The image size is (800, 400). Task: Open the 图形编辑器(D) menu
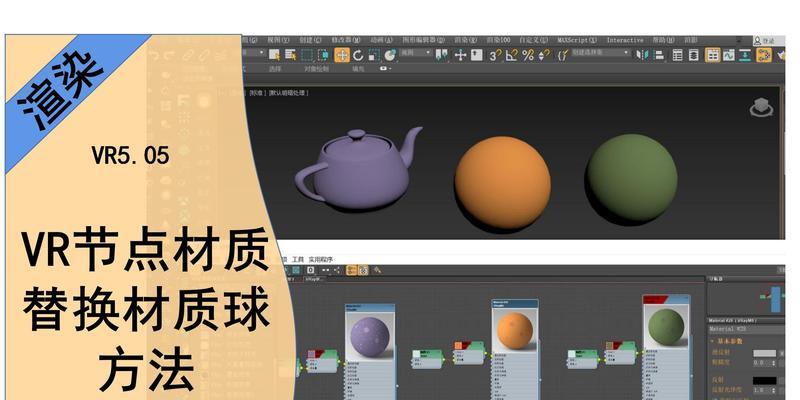(423, 40)
